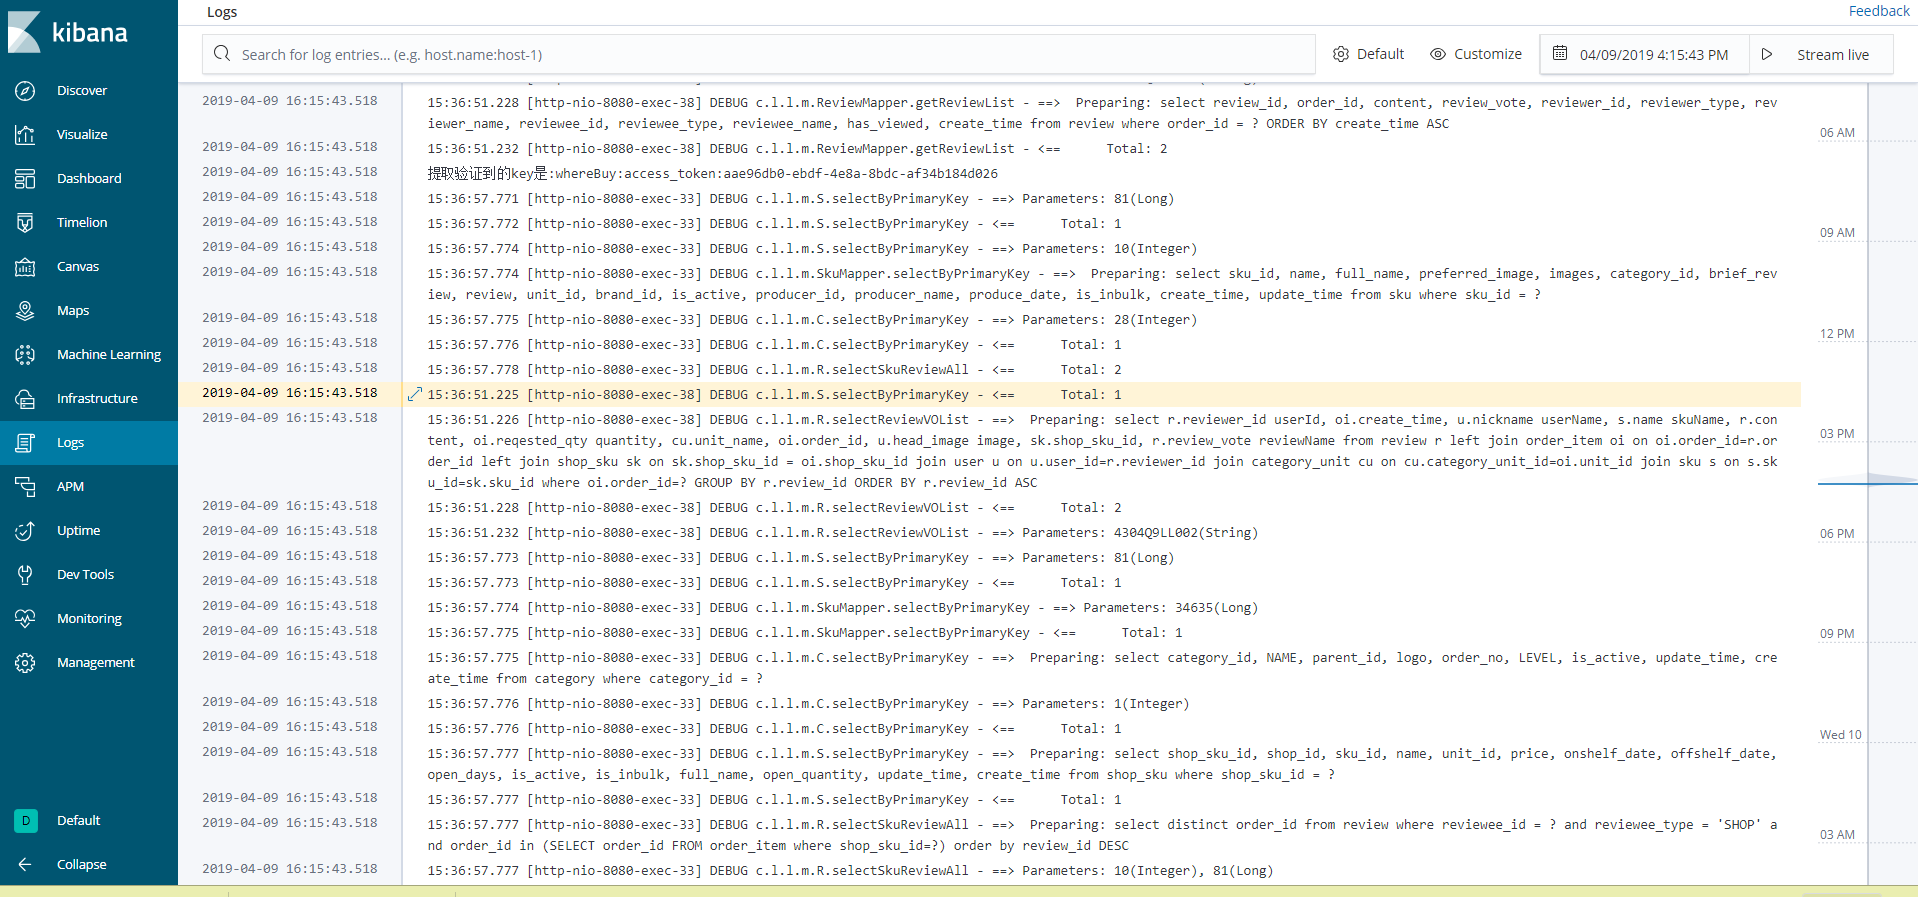Click the Kibana logo
This screenshot has width=1918, height=897.
(68, 32)
